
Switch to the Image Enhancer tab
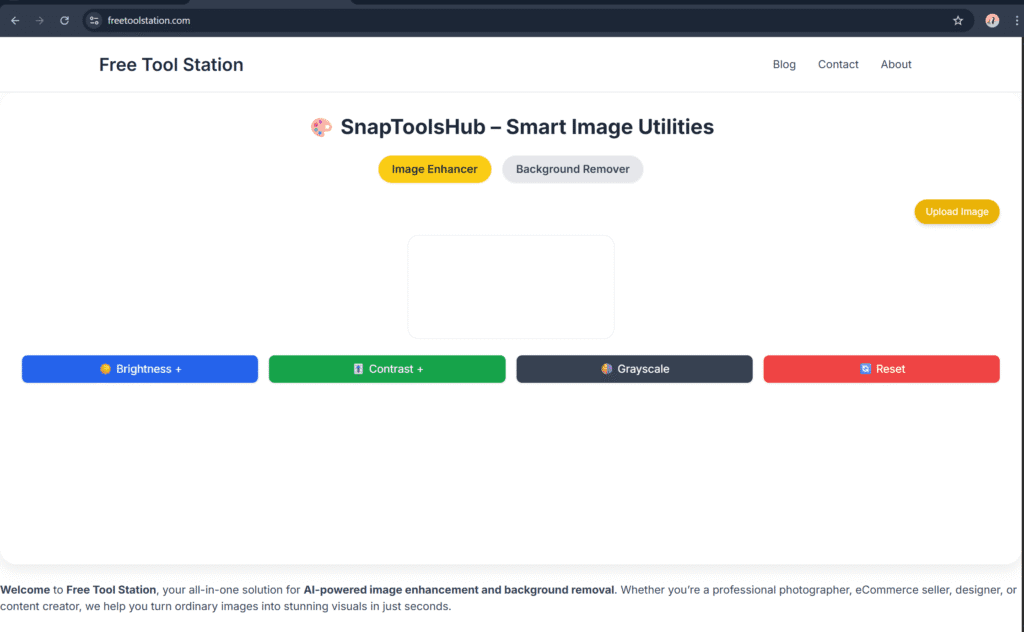tap(434, 169)
